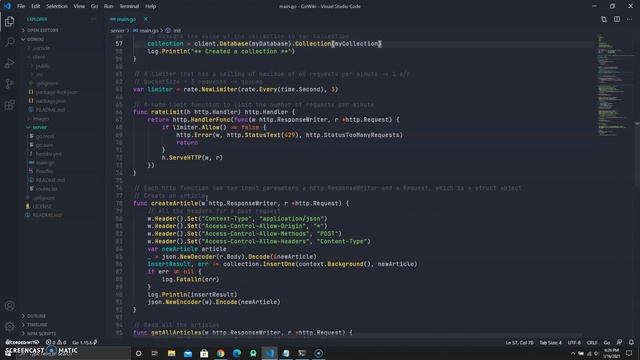Click Ln 57, Col 70 cursor position
The height and width of the screenshot is (360, 640).
point(519,342)
